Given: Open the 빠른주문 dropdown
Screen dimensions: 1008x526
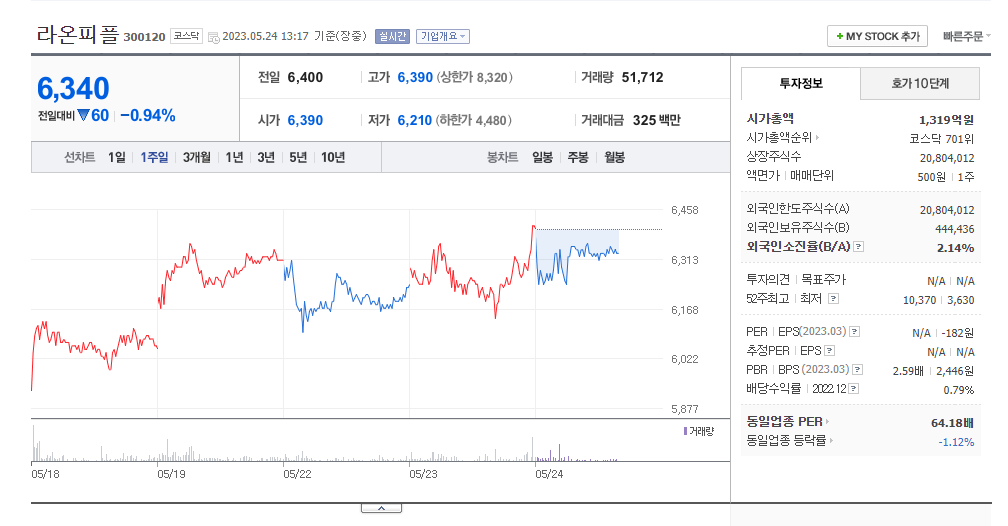Looking at the screenshot, I should click(966, 37).
